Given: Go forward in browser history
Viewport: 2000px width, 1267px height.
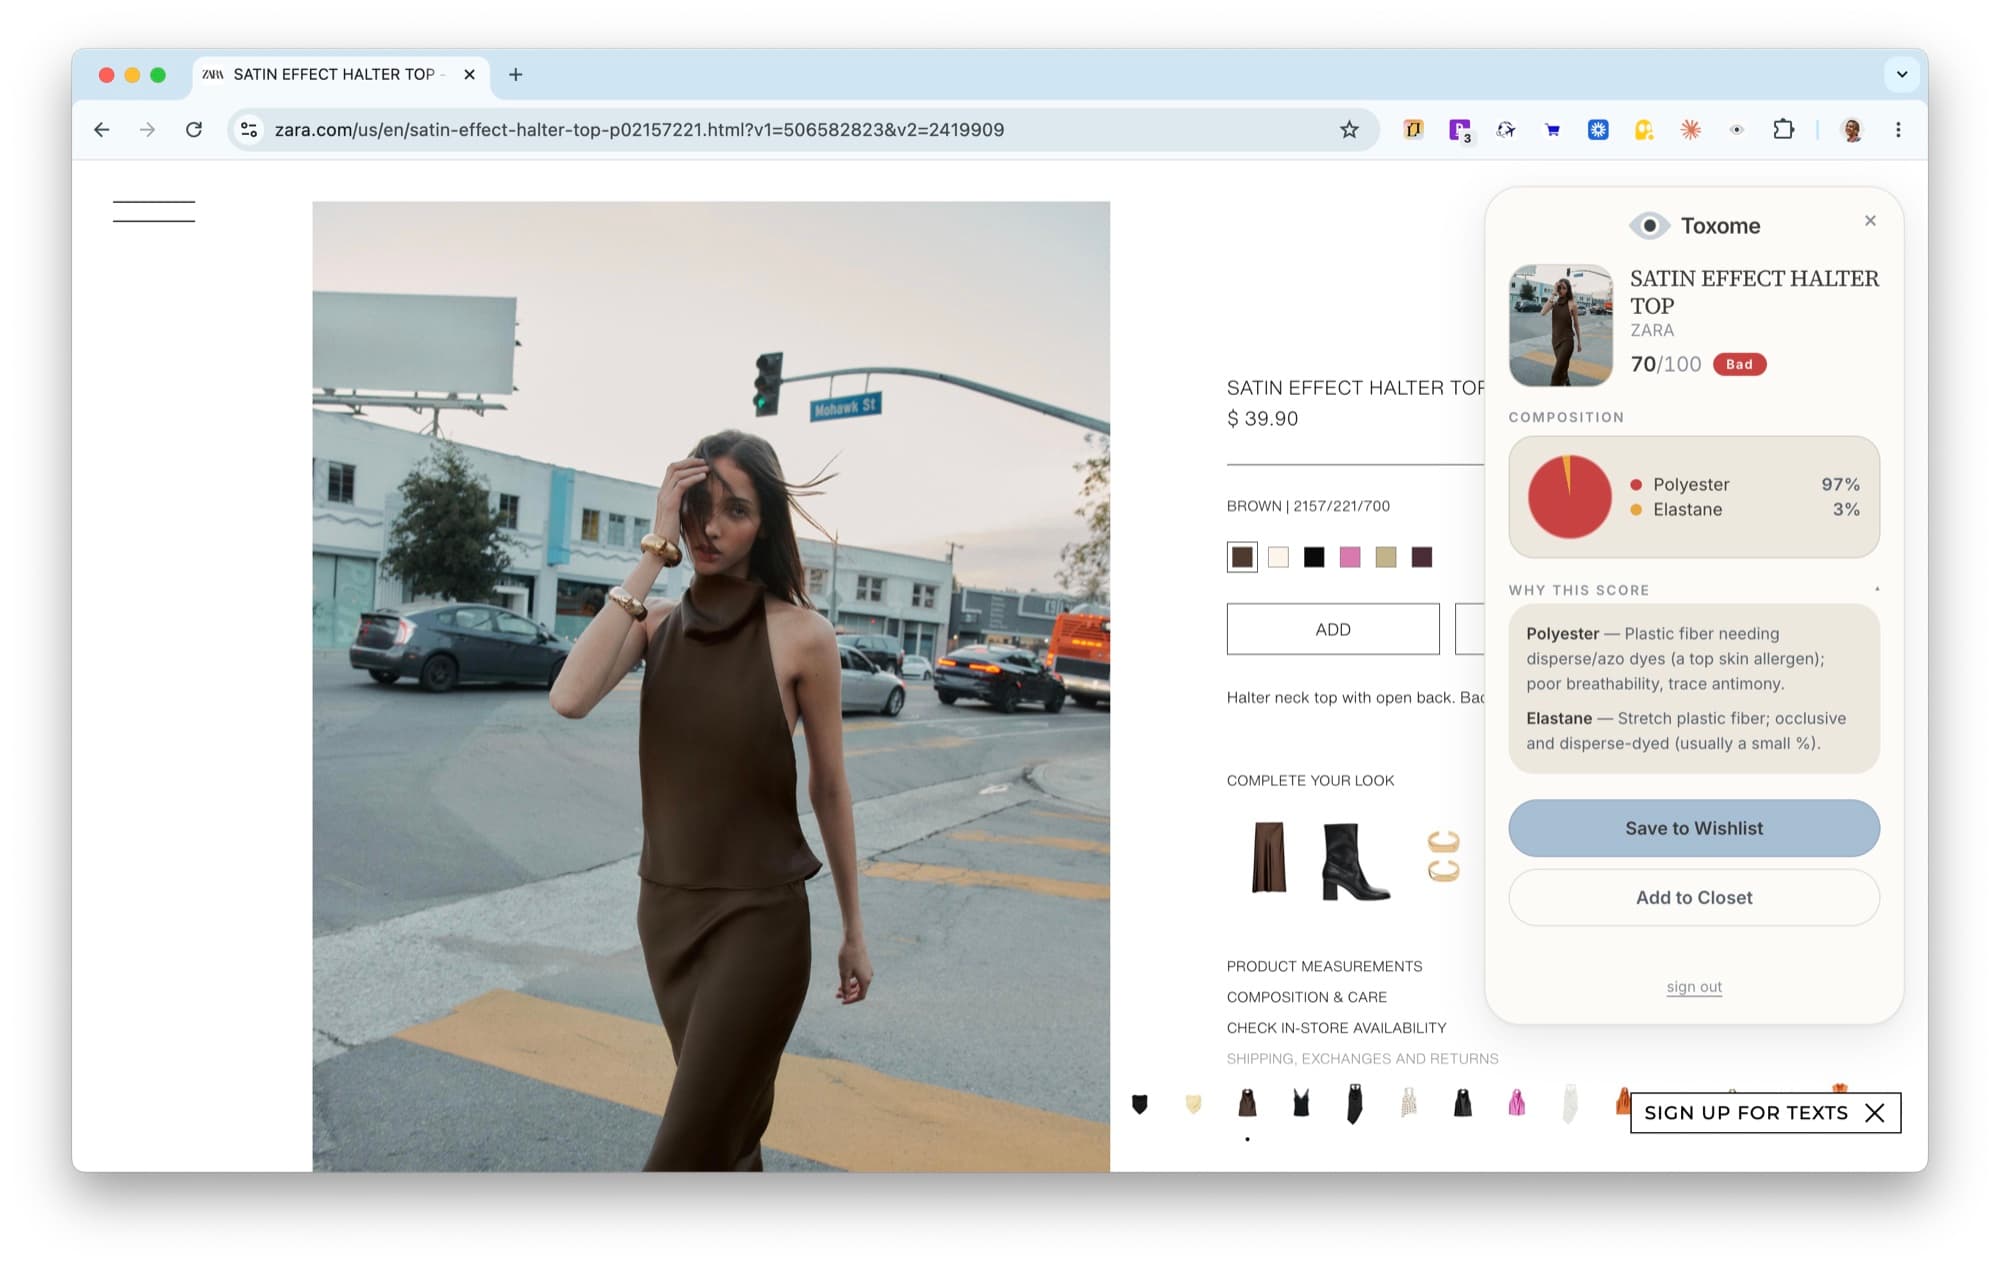Looking at the screenshot, I should pos(147,130).
